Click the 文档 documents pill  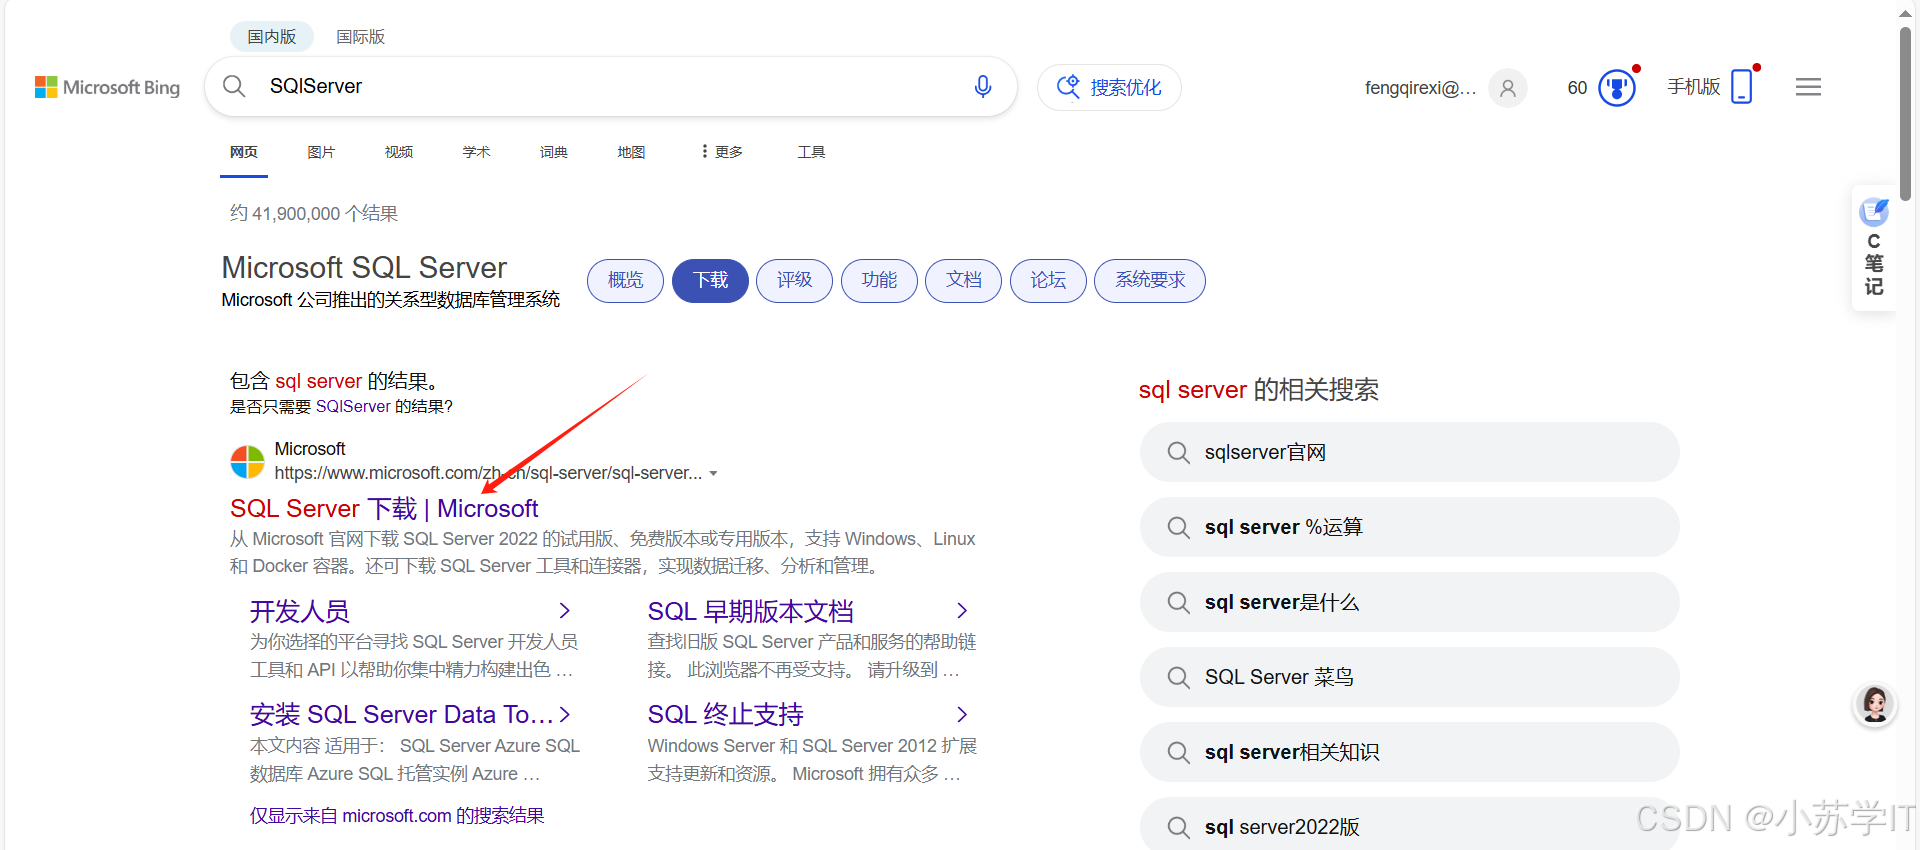963,280
